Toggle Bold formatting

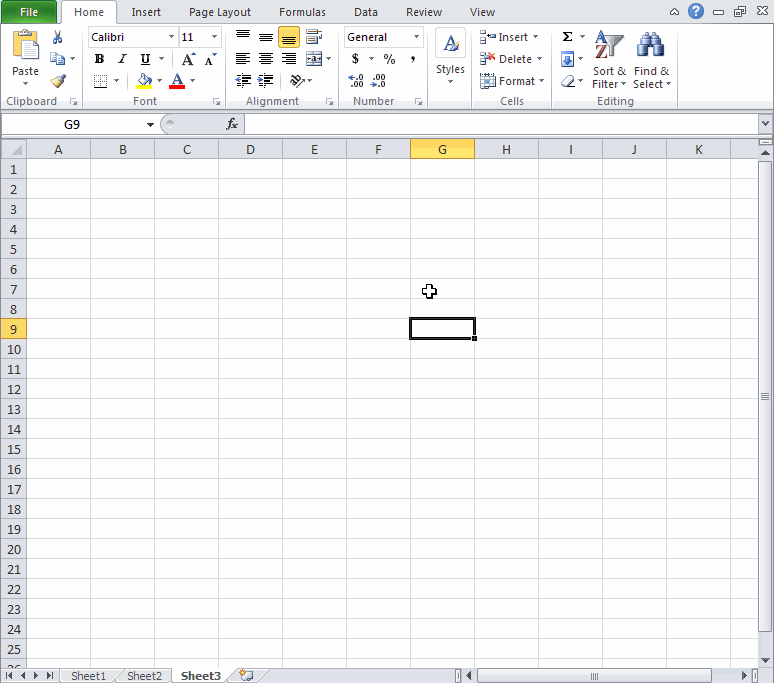[99, 59]
